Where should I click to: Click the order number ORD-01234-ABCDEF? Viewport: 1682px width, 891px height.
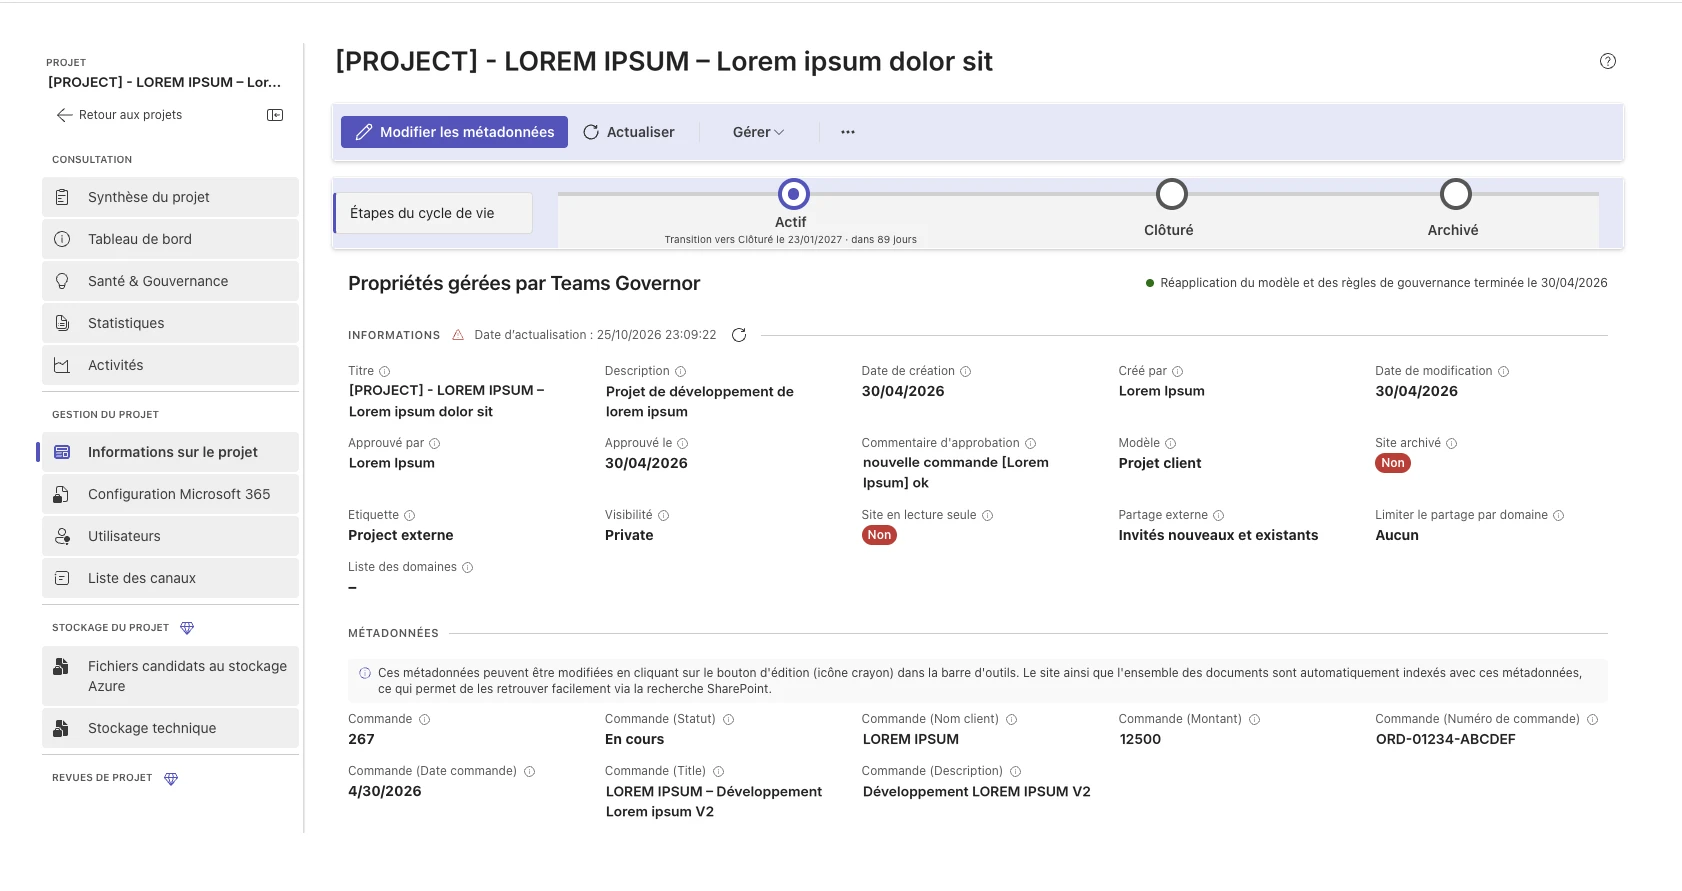tap(1446, 739)
